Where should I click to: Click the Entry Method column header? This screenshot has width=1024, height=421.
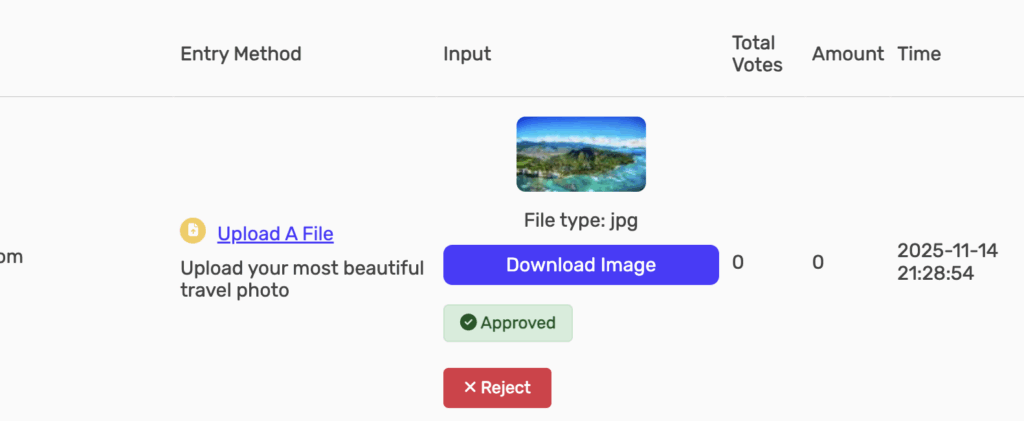click(x=240, y=54)
